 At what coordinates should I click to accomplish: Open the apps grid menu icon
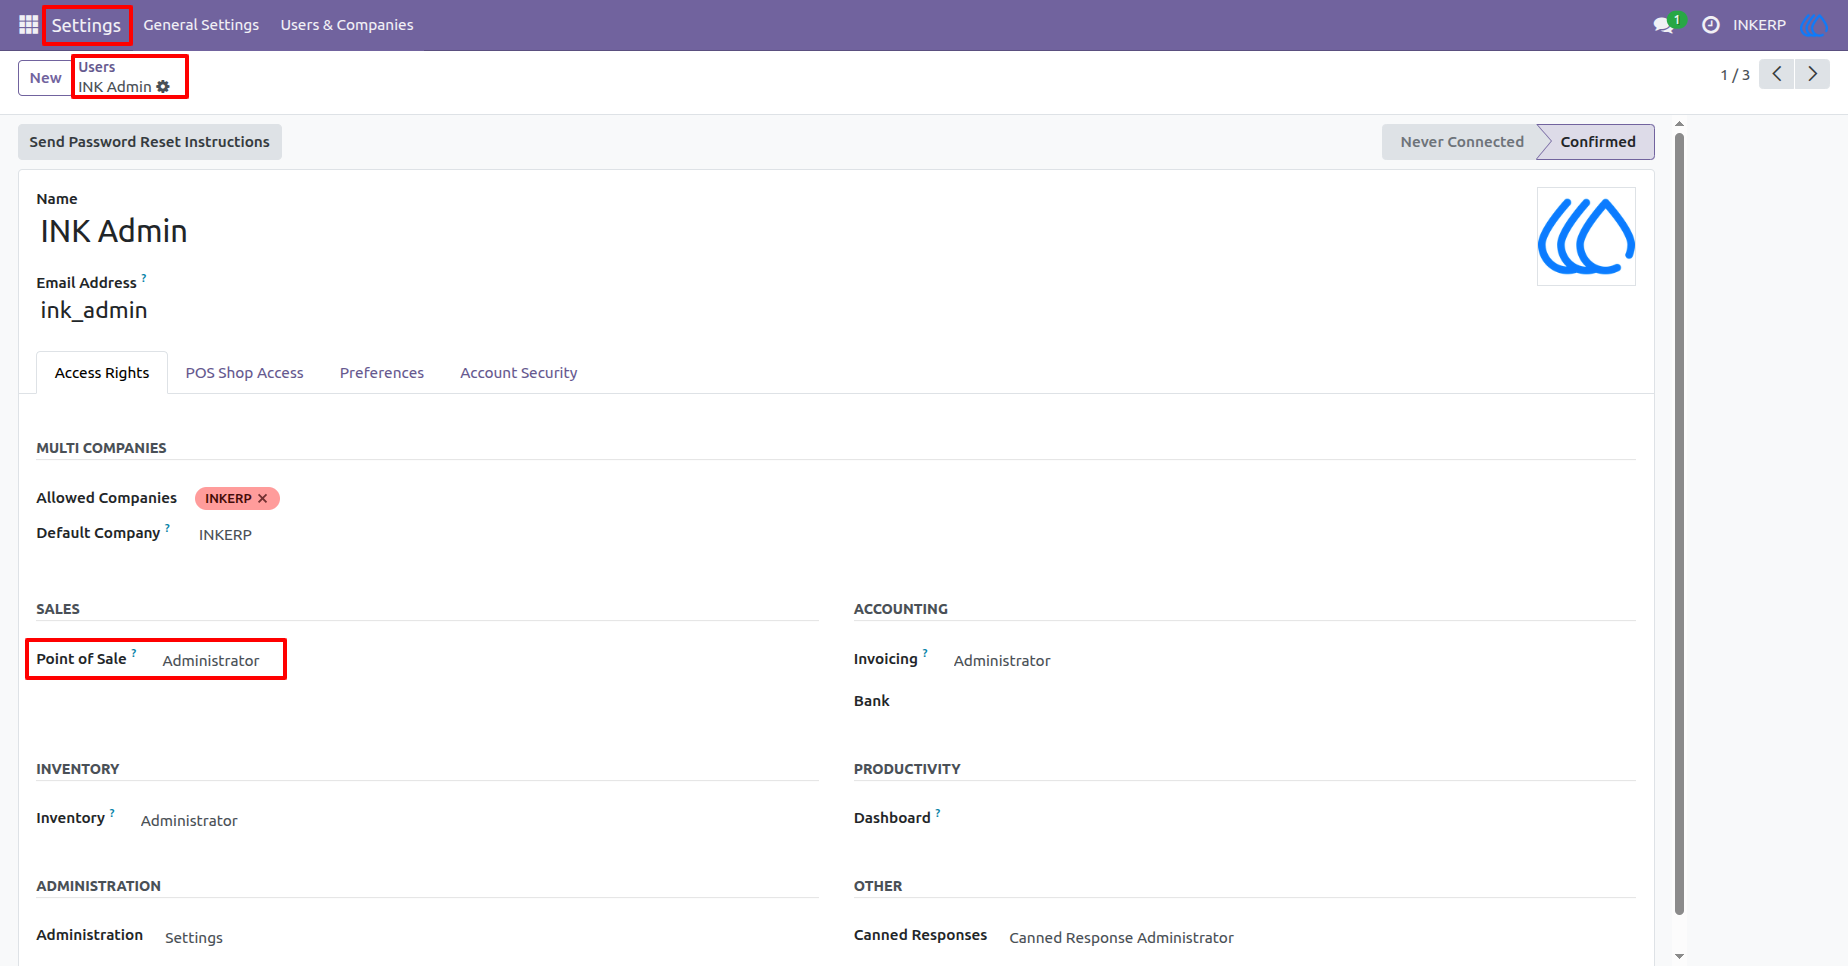pos(28,24)
